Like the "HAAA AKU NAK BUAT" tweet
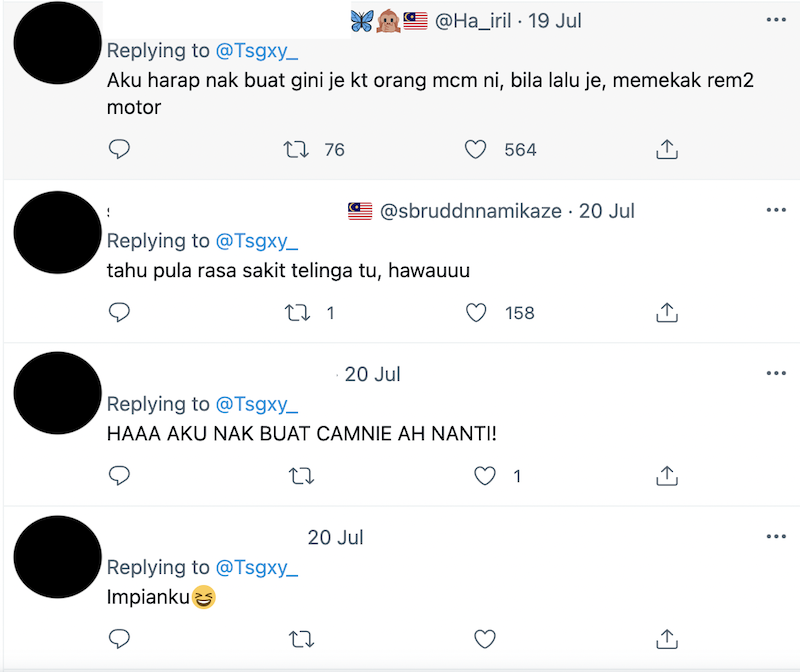 point(485,476)
